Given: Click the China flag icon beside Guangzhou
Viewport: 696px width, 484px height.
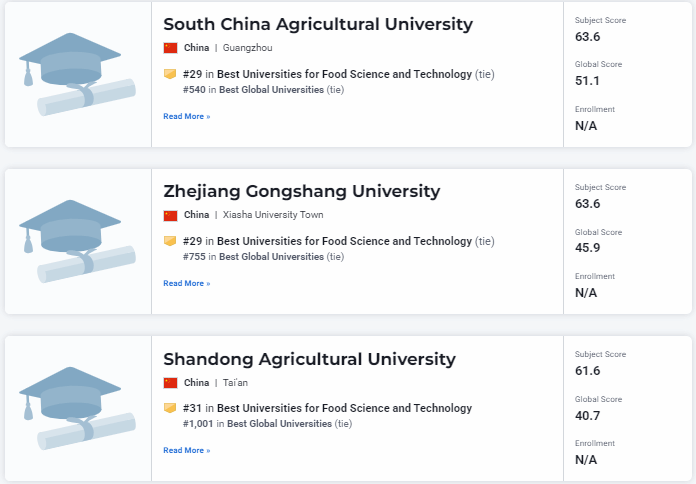Looking at the screenshot, I should tap(170, 48).
